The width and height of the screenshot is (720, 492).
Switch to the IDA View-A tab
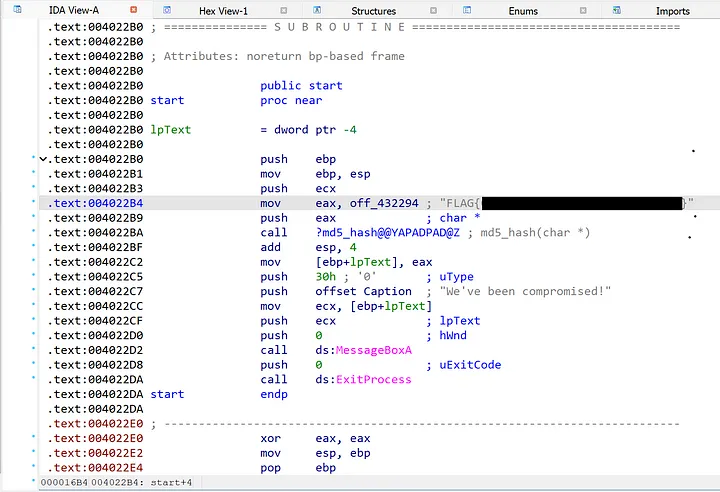73,11
